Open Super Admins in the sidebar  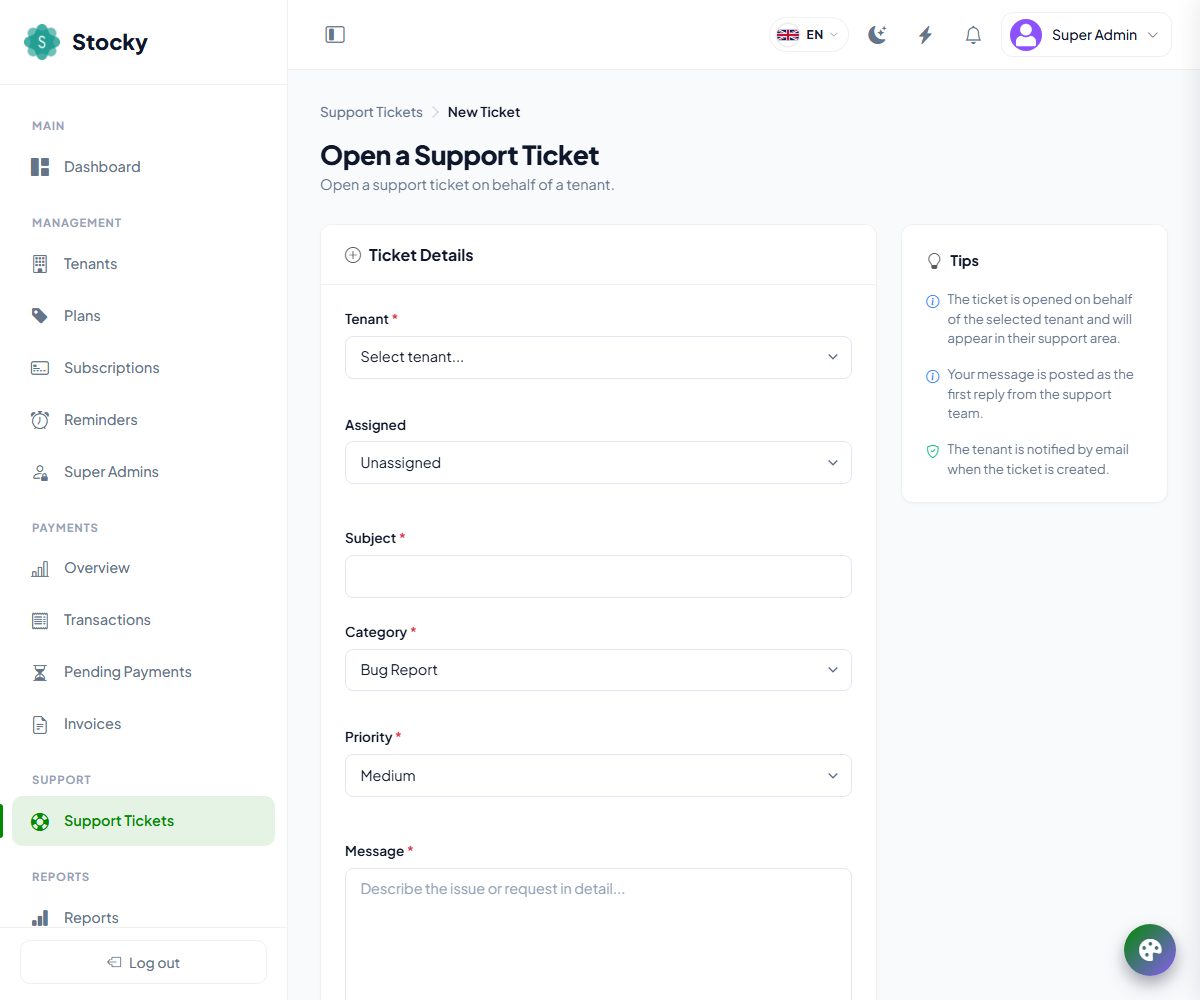[143, 472]
